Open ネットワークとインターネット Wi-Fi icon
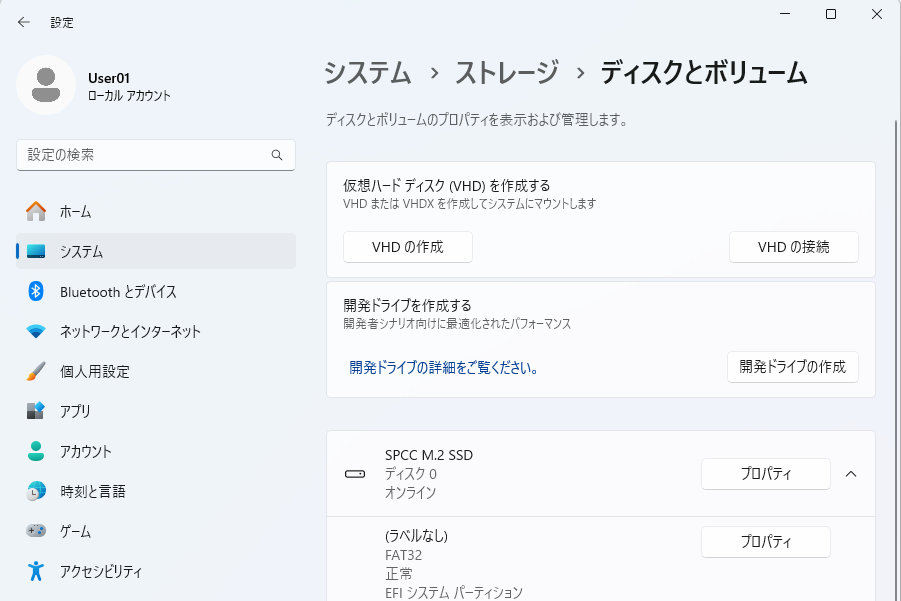The width and height of the screenshot is (901, 601). click(x=36, y=331)
